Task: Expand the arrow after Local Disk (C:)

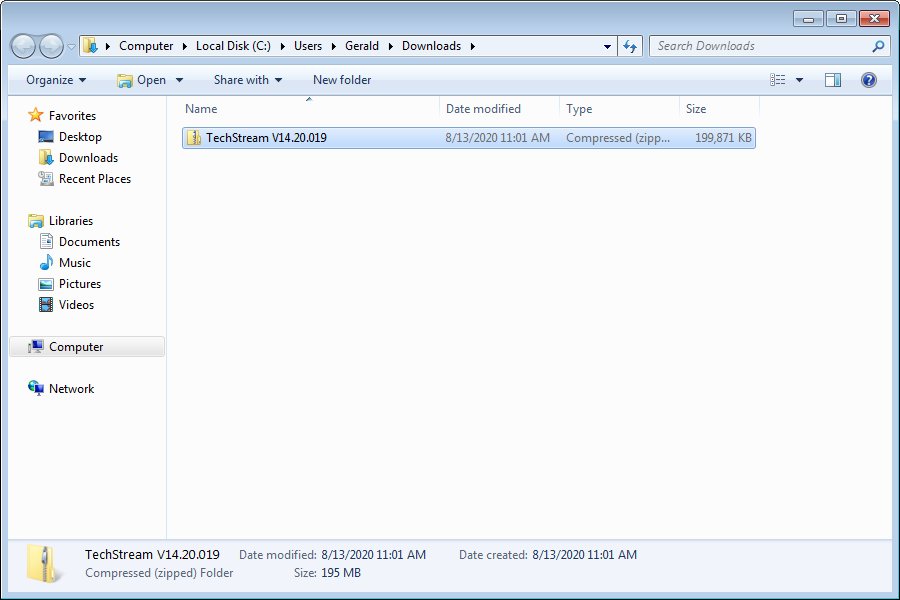Action: pos(282,46)
